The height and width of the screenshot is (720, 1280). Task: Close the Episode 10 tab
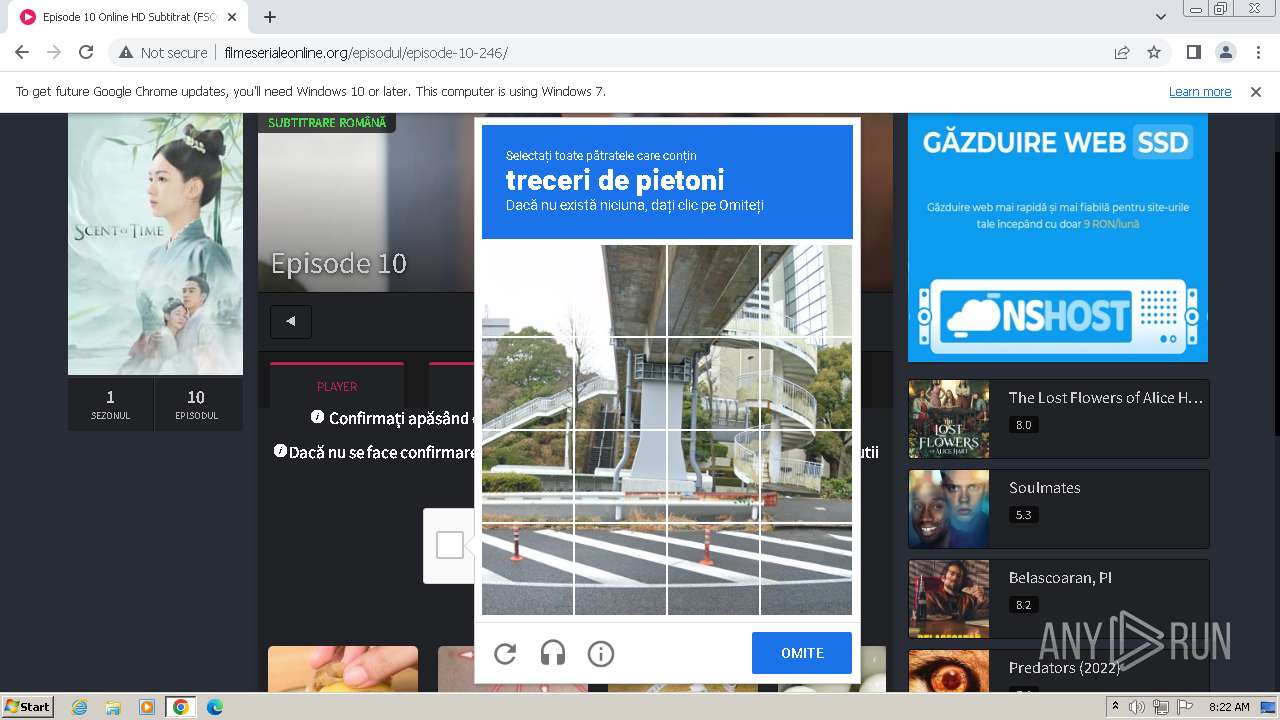(233, 17)
